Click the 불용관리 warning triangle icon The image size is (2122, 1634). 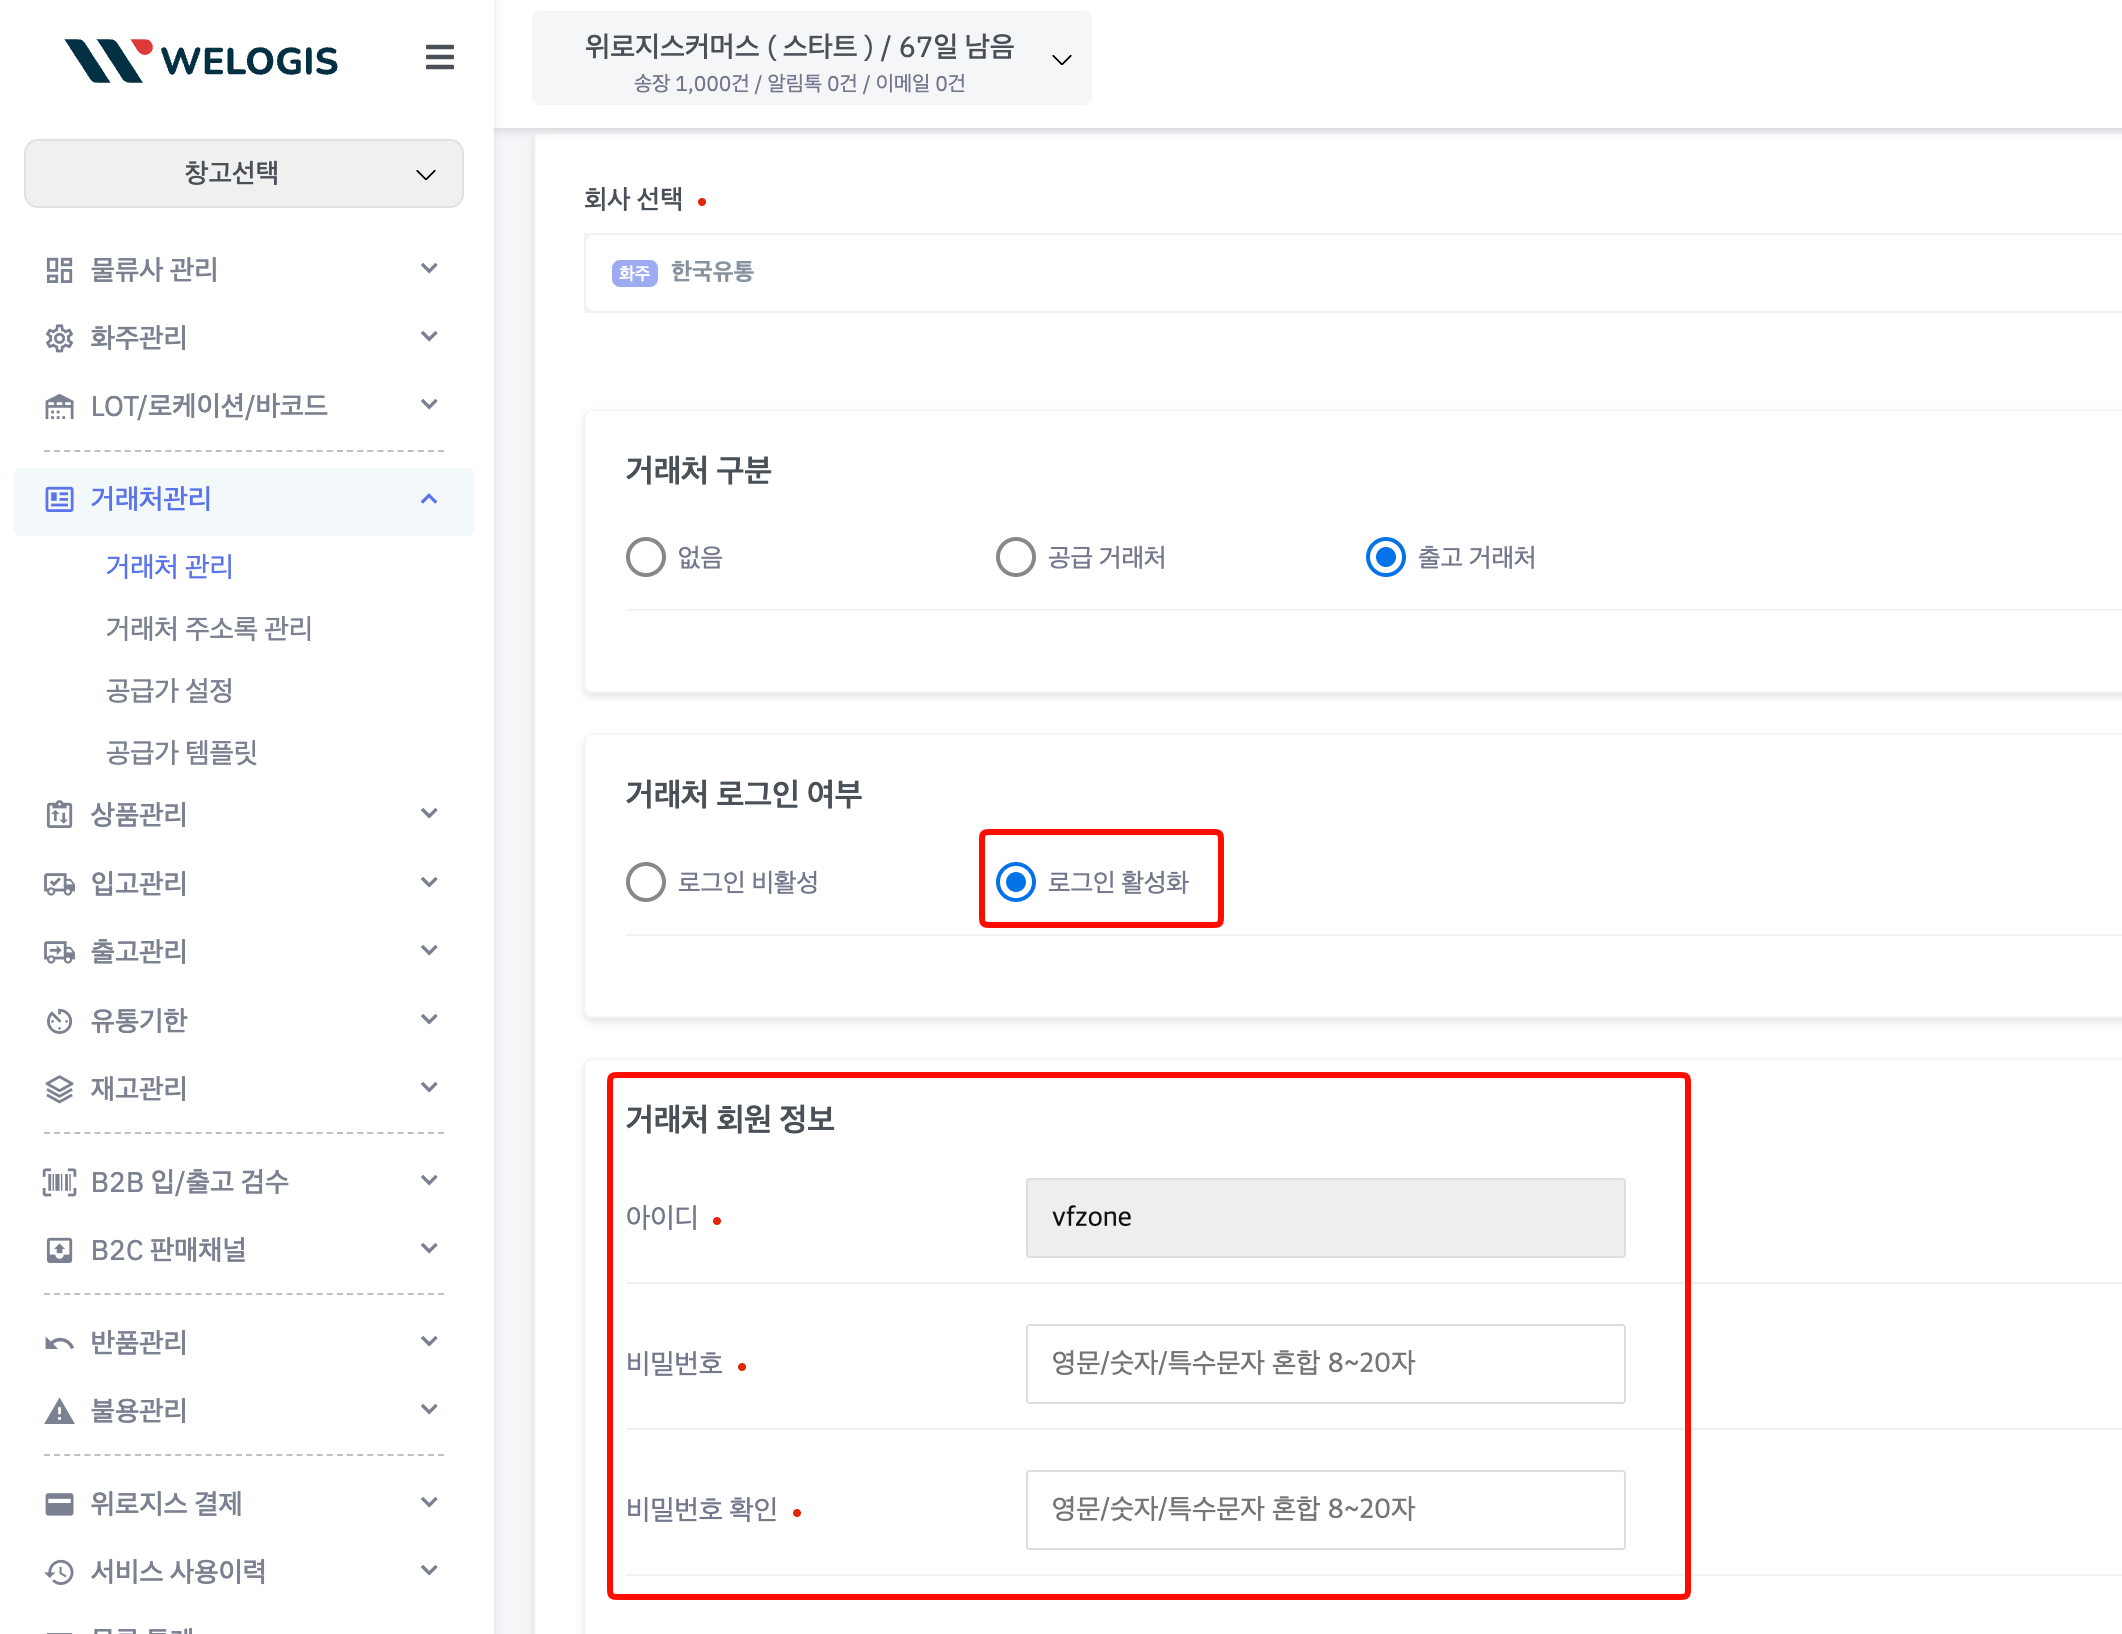point(59,1411)
